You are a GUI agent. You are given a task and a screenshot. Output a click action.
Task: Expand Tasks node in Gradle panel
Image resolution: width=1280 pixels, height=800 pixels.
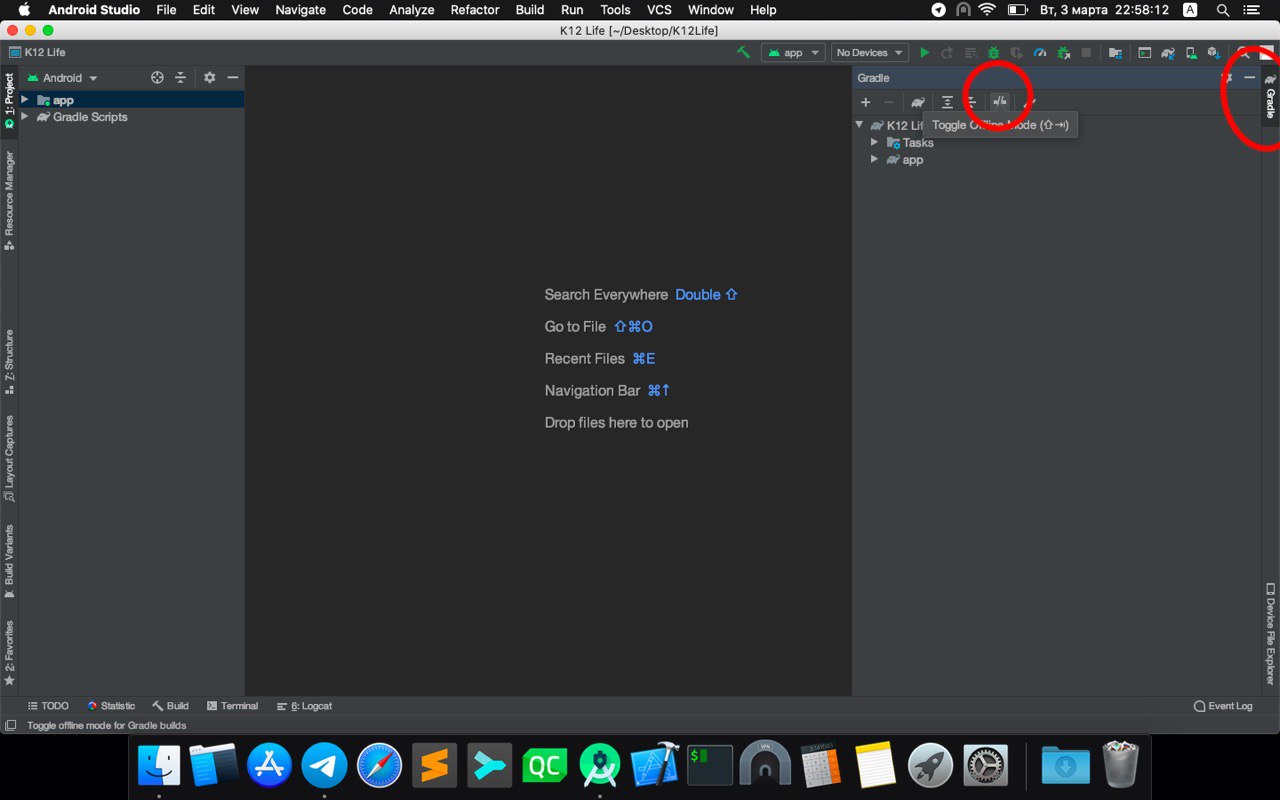(875, 142)
